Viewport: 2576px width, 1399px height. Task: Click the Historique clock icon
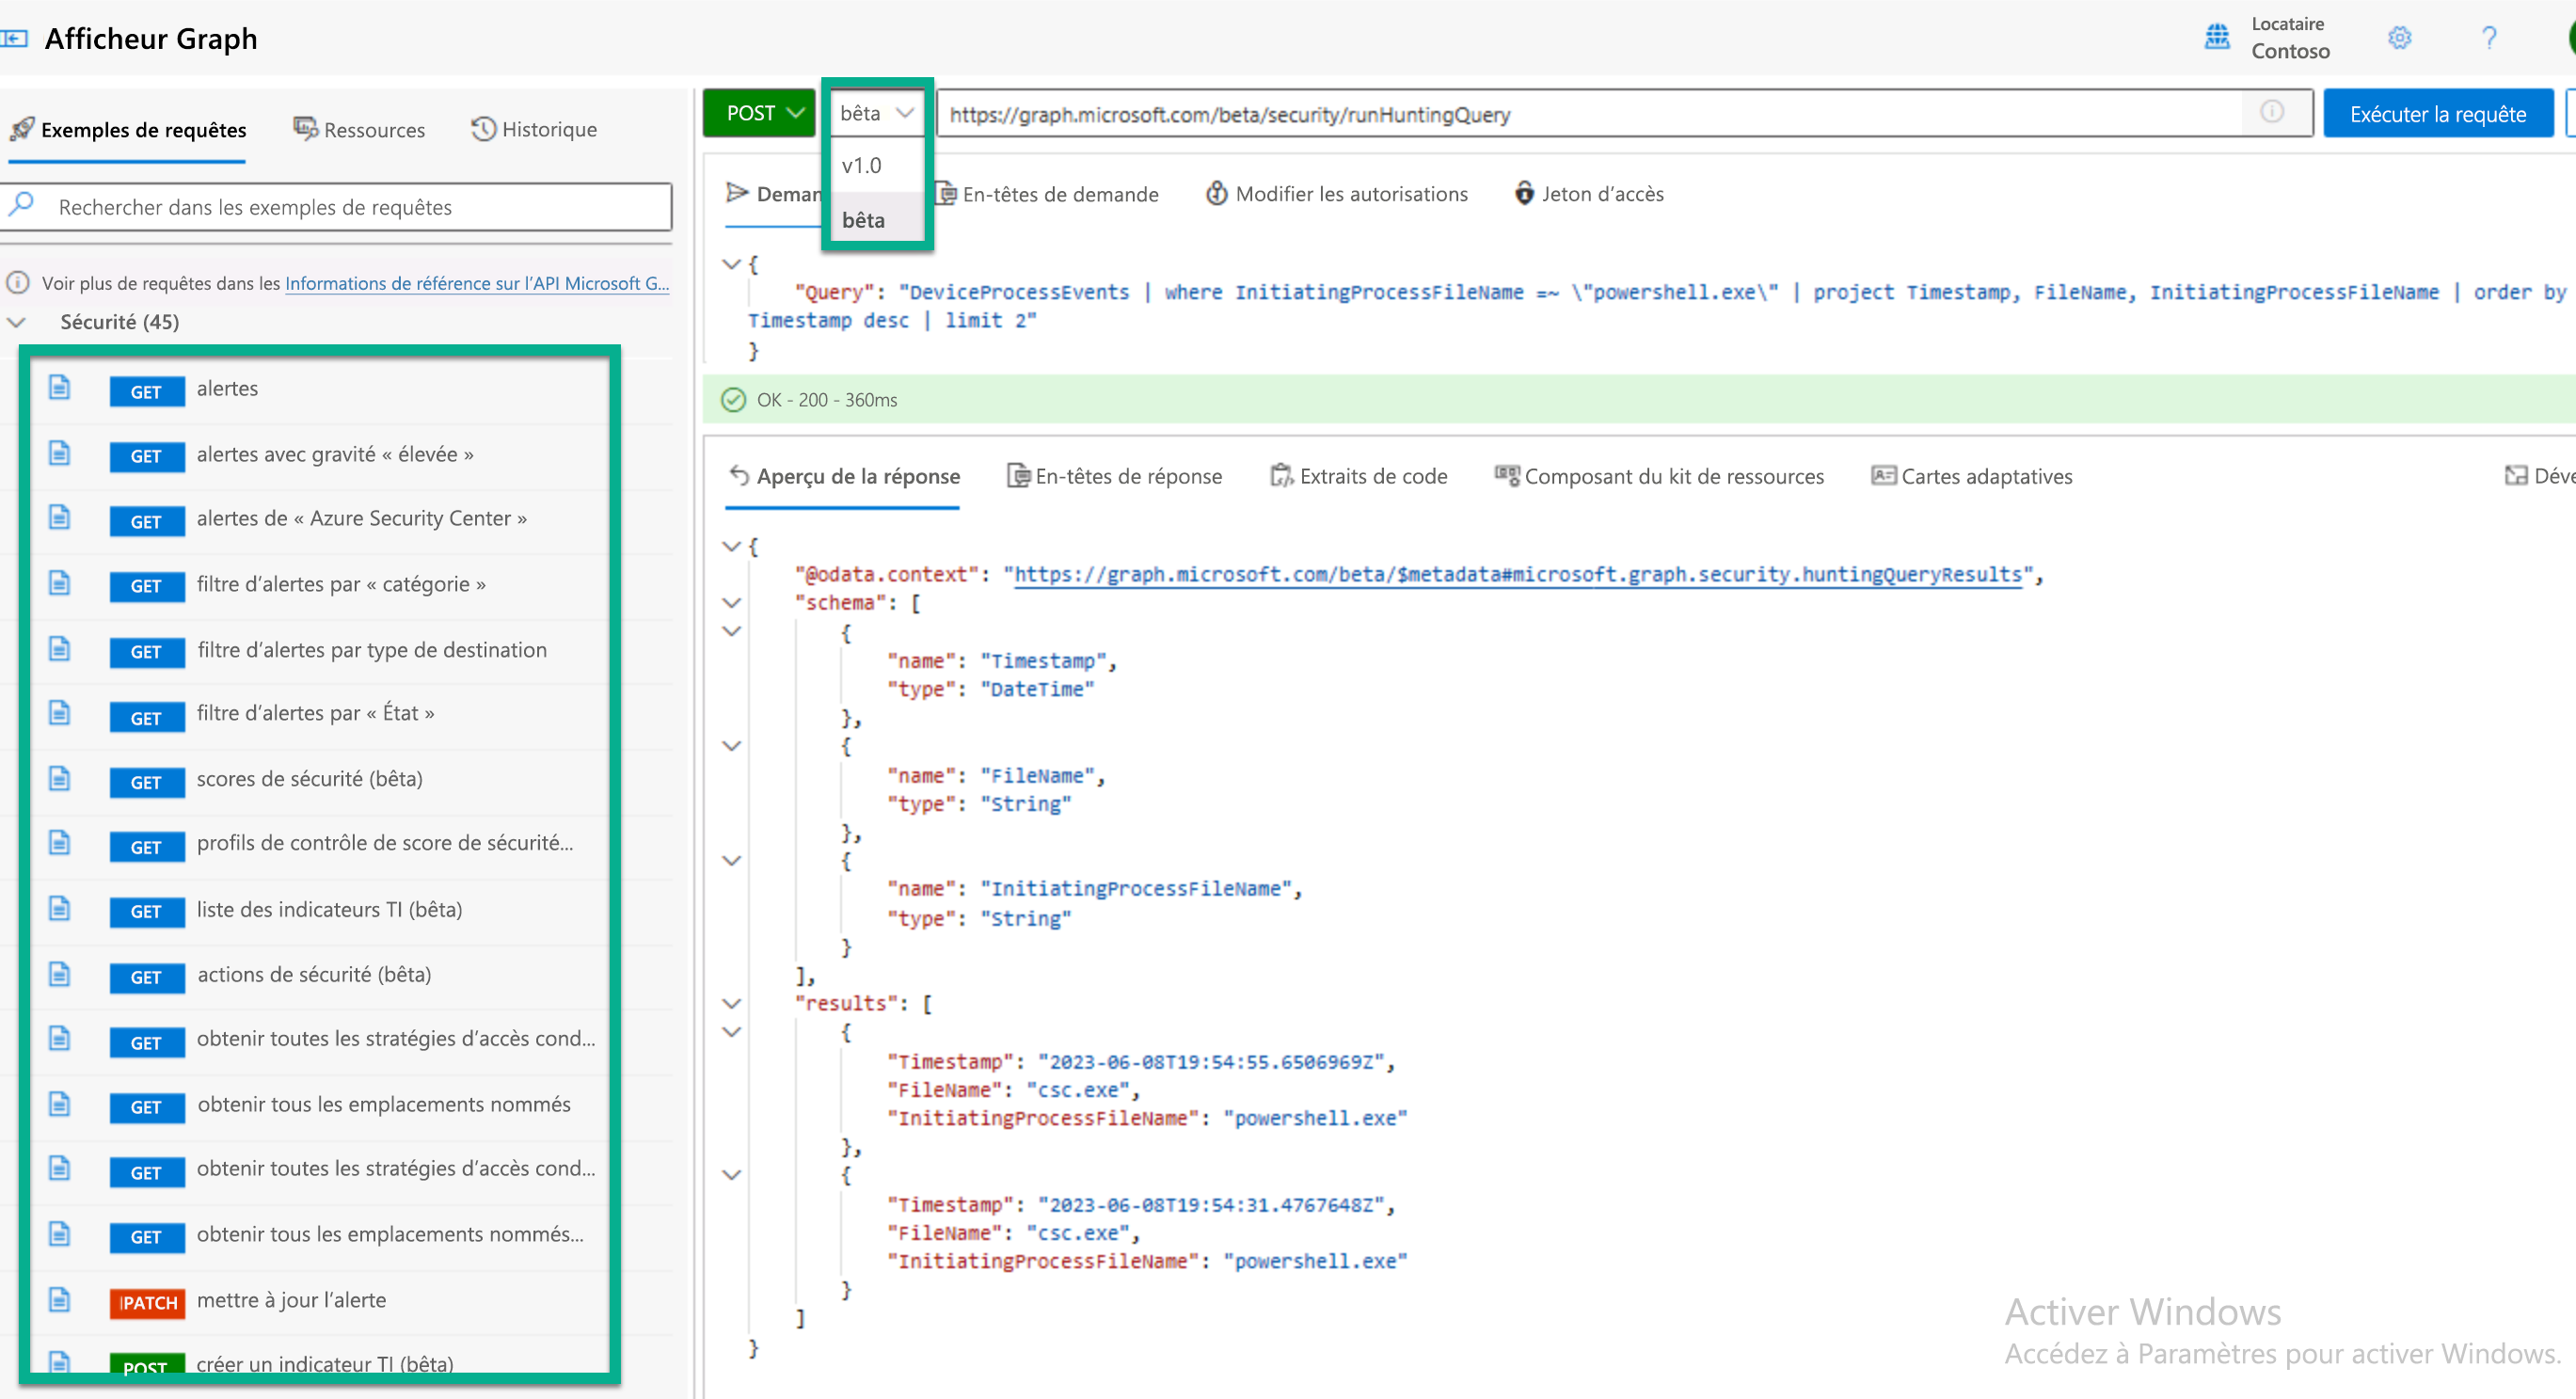(483, 129)
